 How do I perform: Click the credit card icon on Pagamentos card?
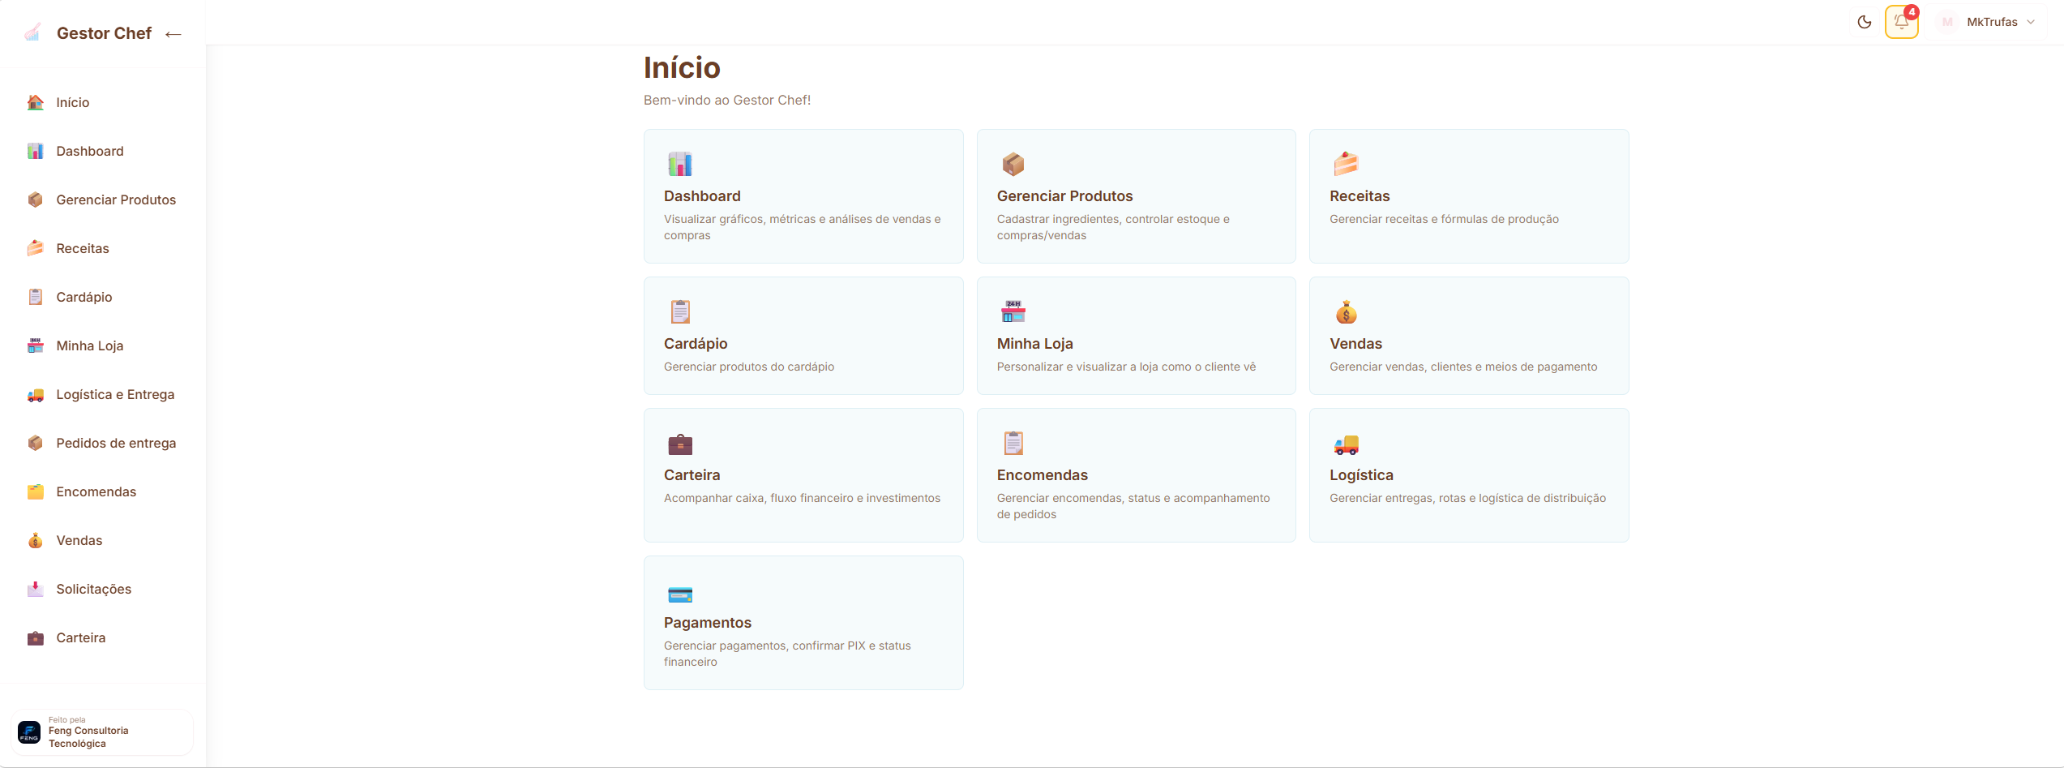pos(680,595)
